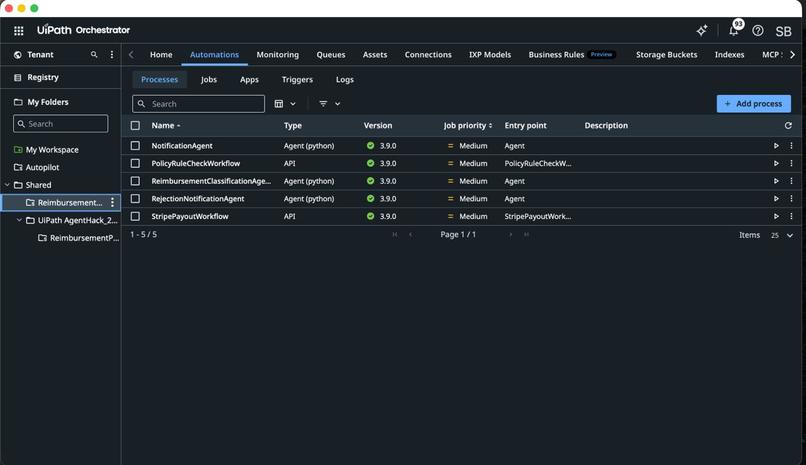The width and height of the screenshot is (806, 465).
Task: Open the Reimbursement folder options menu
Action: (x=112, y=202)
